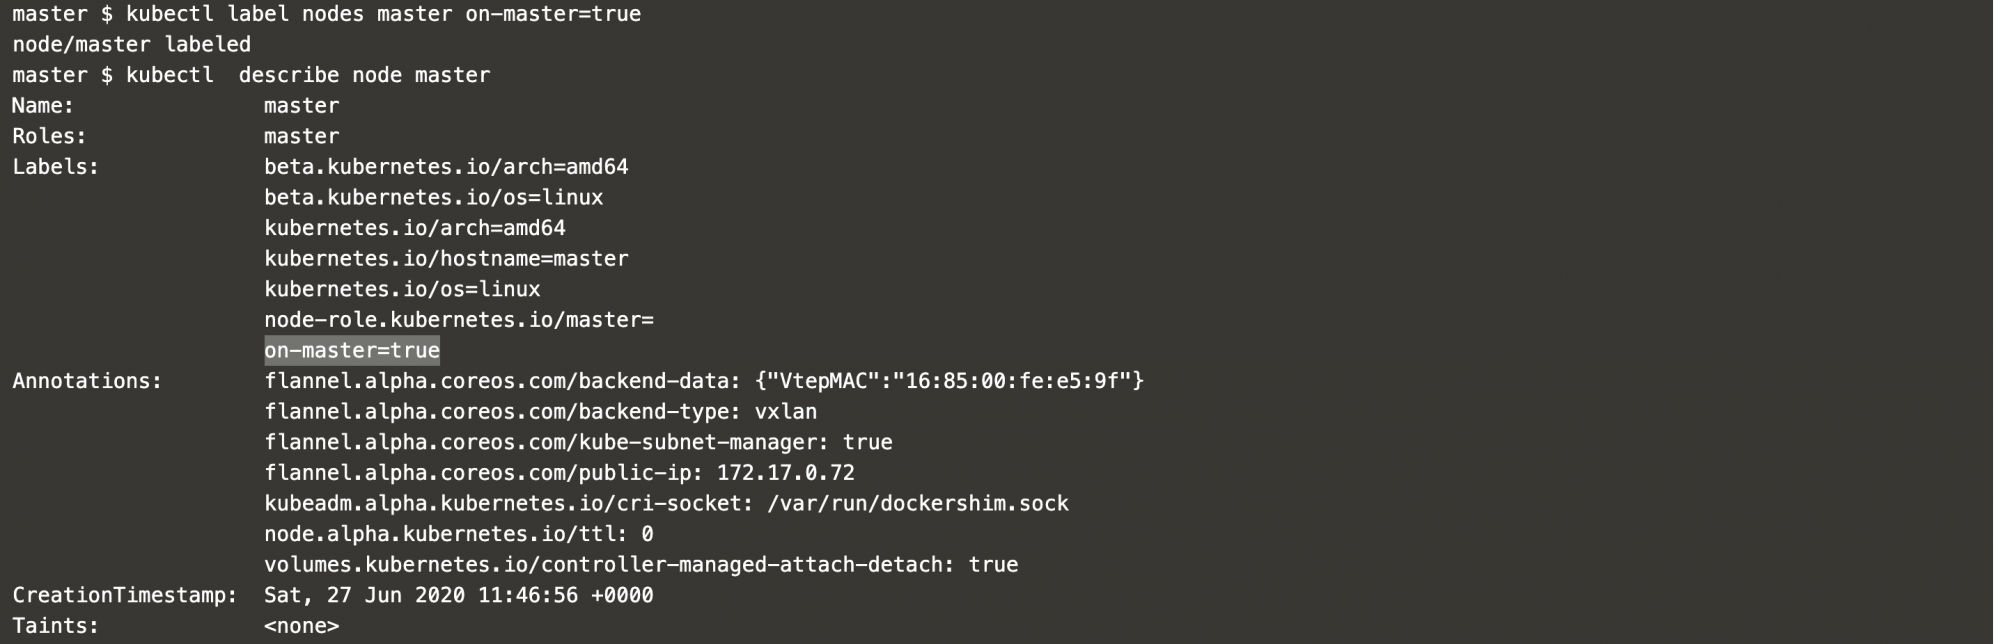2000x644 pixels.
Task: Click the 'node/master labeled' output line
Action: coord(132,45)
